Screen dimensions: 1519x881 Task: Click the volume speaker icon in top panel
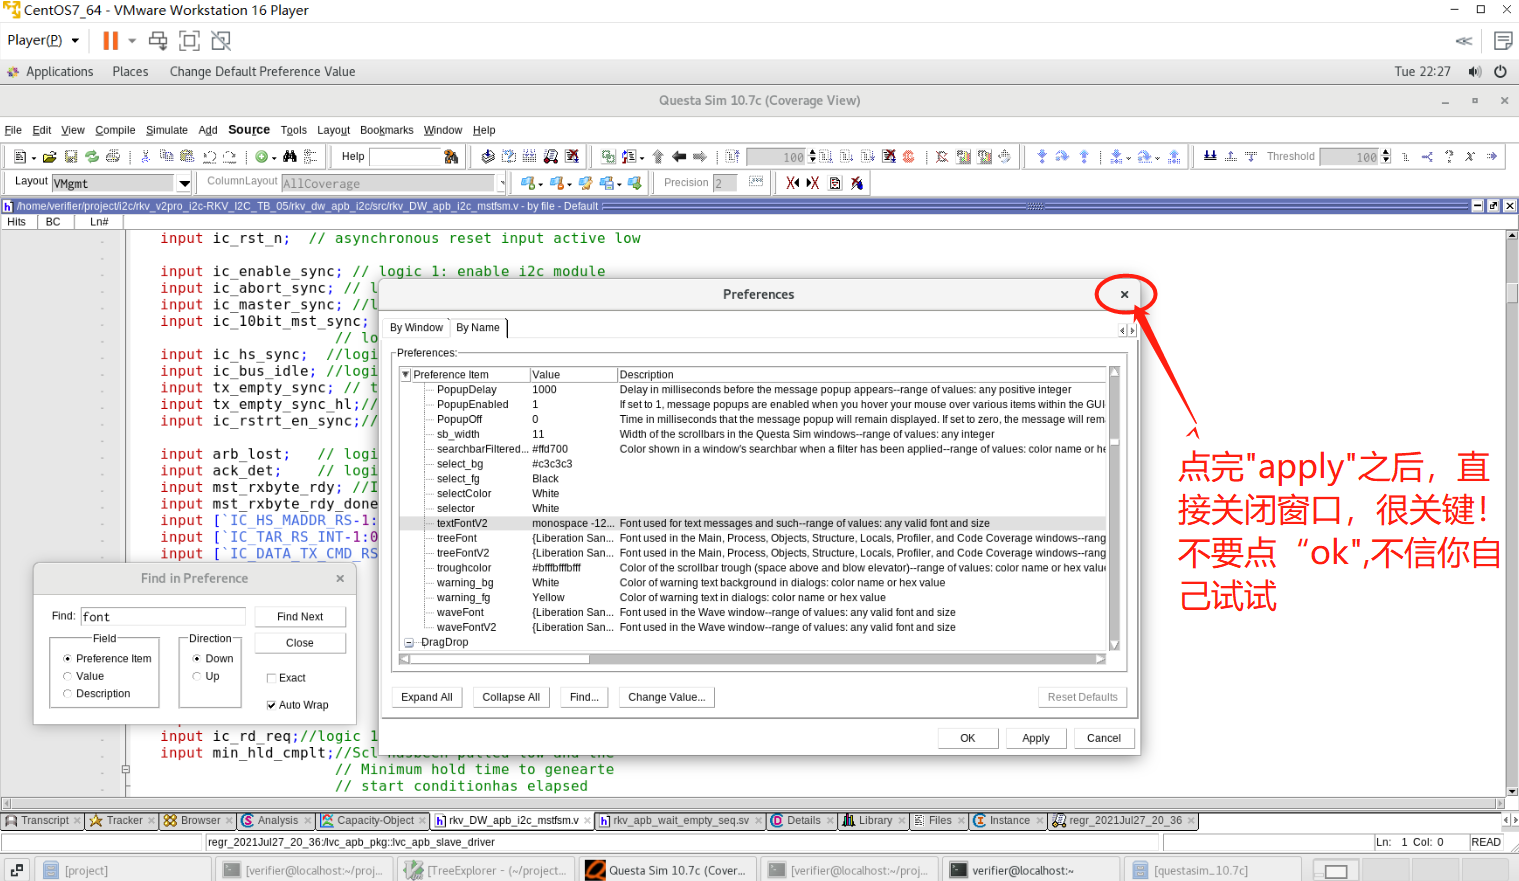1474,72
